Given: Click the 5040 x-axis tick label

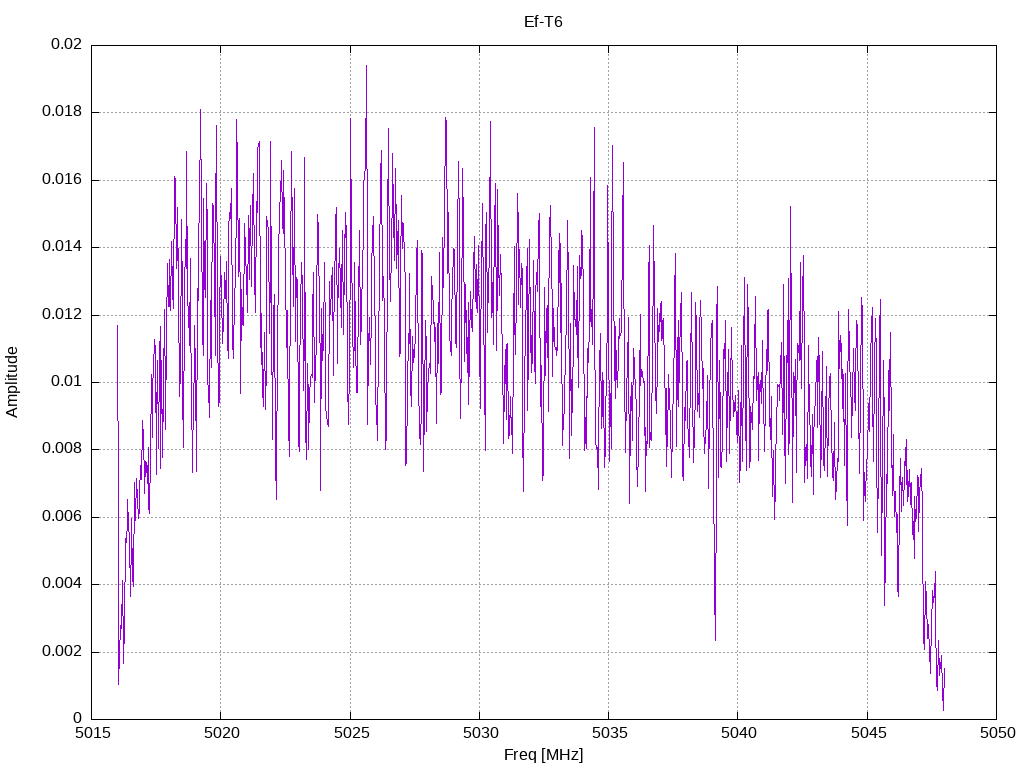Looking at the screenshot, I should tap(739, 733).
